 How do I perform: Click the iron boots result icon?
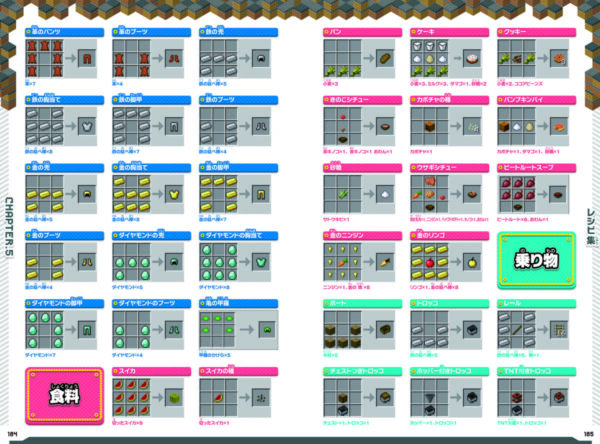(261, 126)
